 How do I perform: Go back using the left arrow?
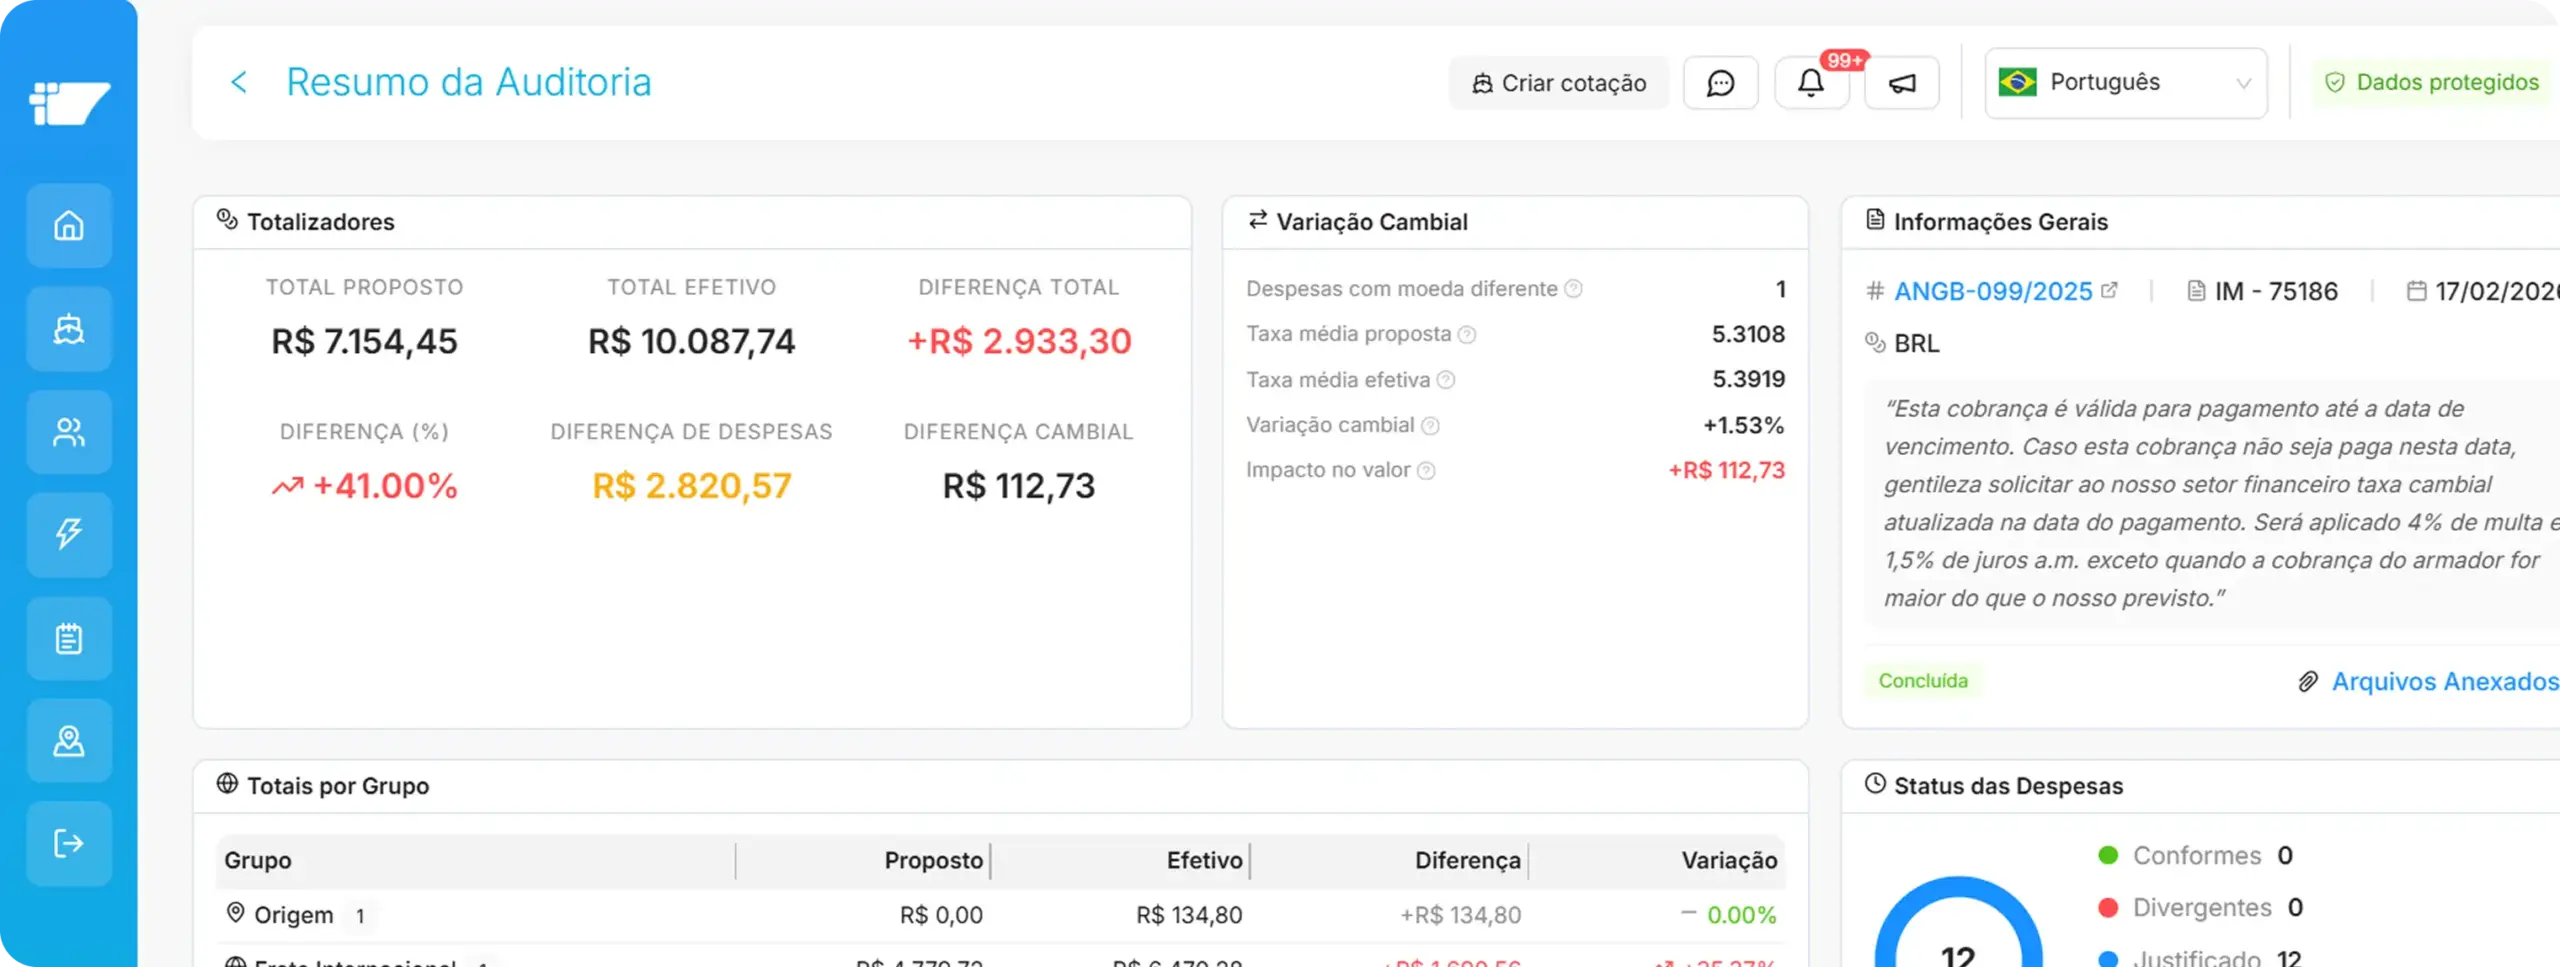[x=238, y=82]
